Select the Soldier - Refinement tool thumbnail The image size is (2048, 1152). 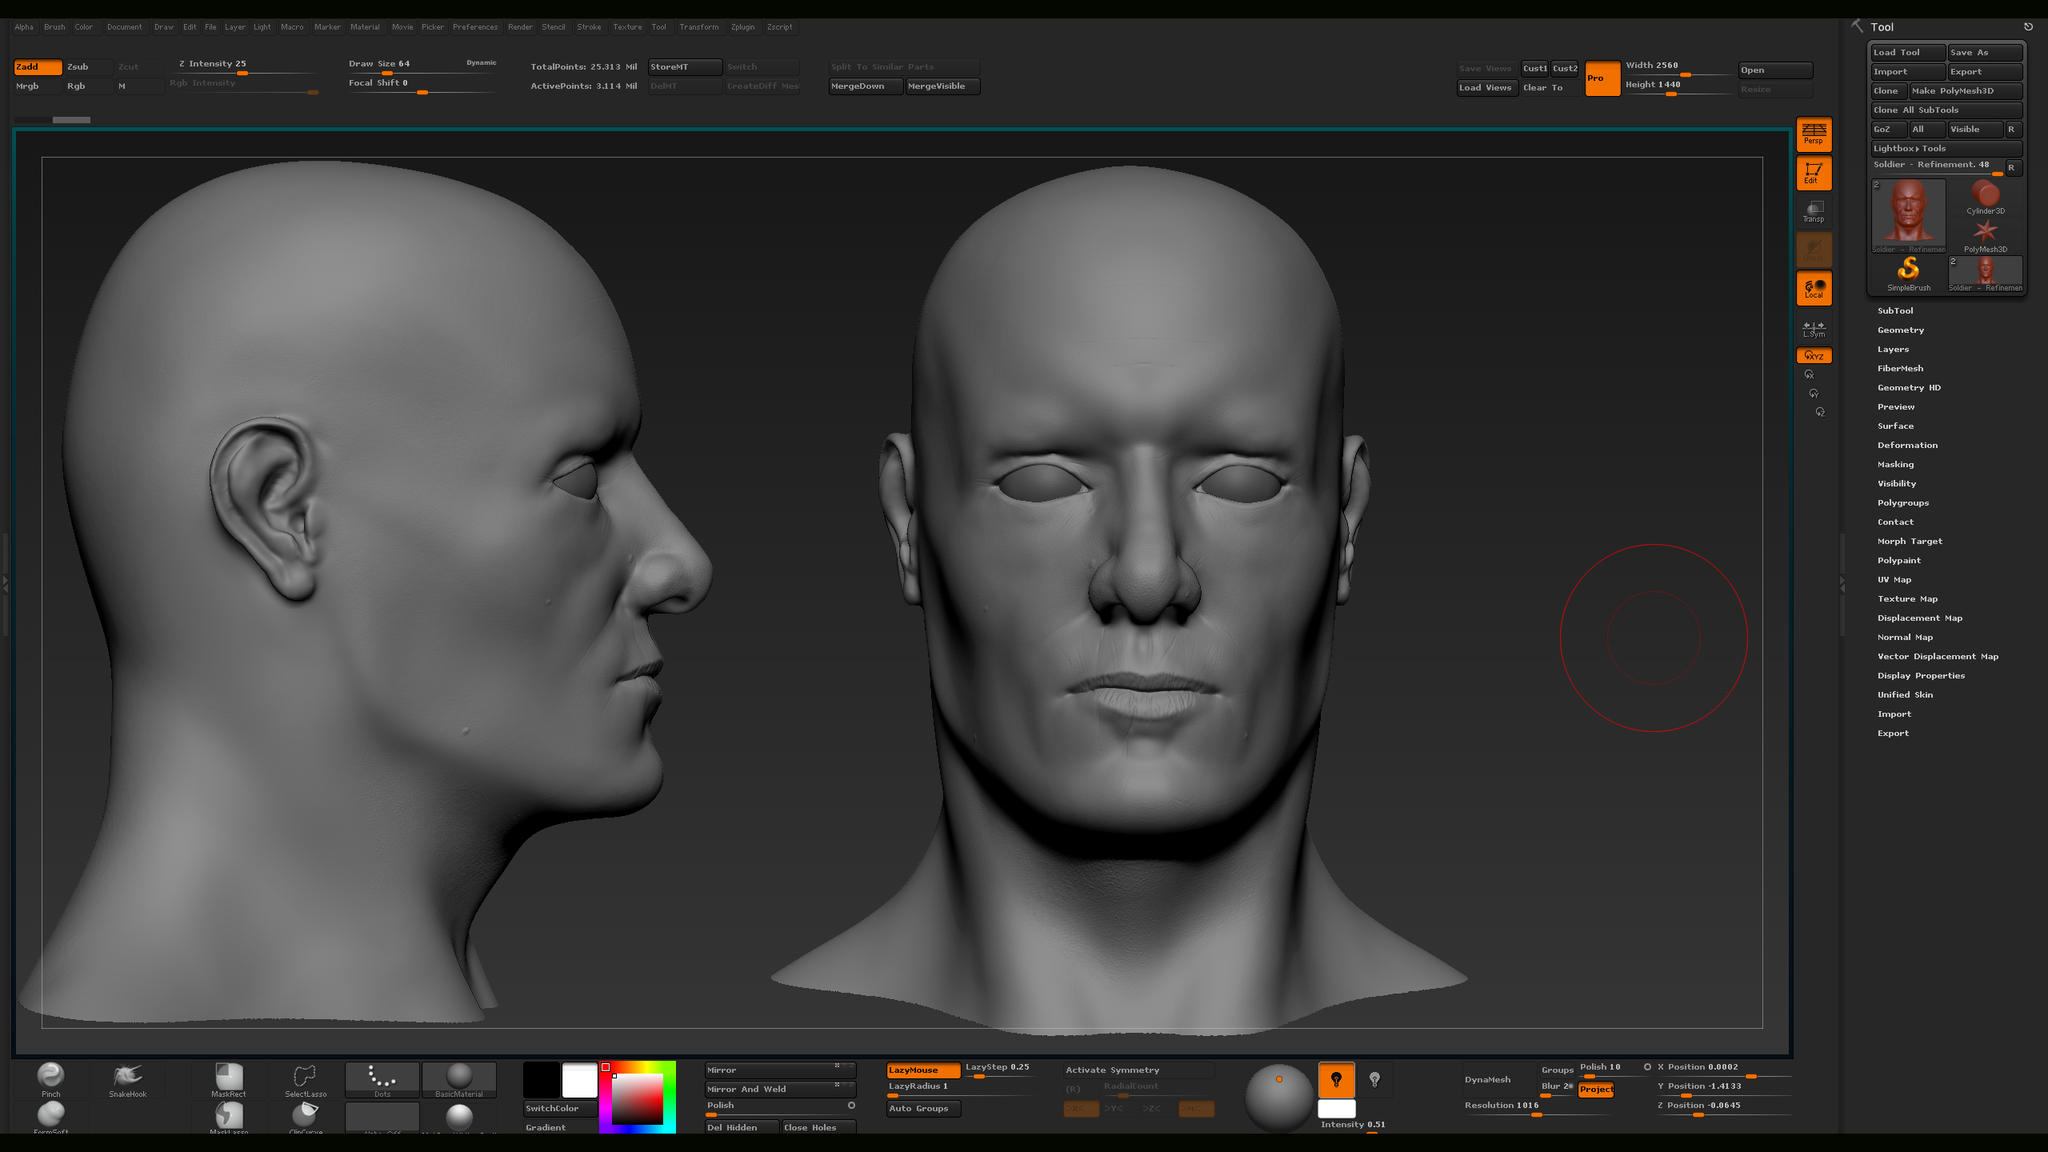coord(1907,213)
